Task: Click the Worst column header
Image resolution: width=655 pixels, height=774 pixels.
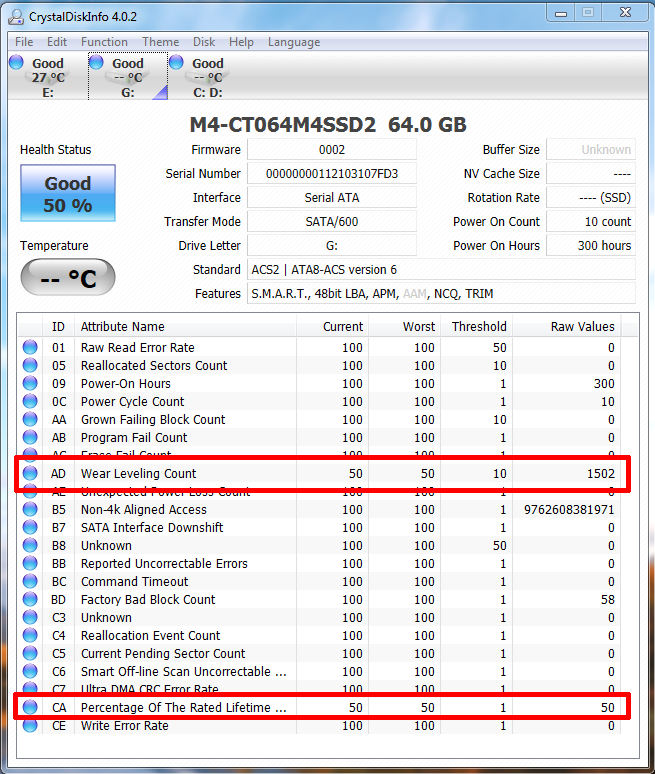Action: point(404,326)
